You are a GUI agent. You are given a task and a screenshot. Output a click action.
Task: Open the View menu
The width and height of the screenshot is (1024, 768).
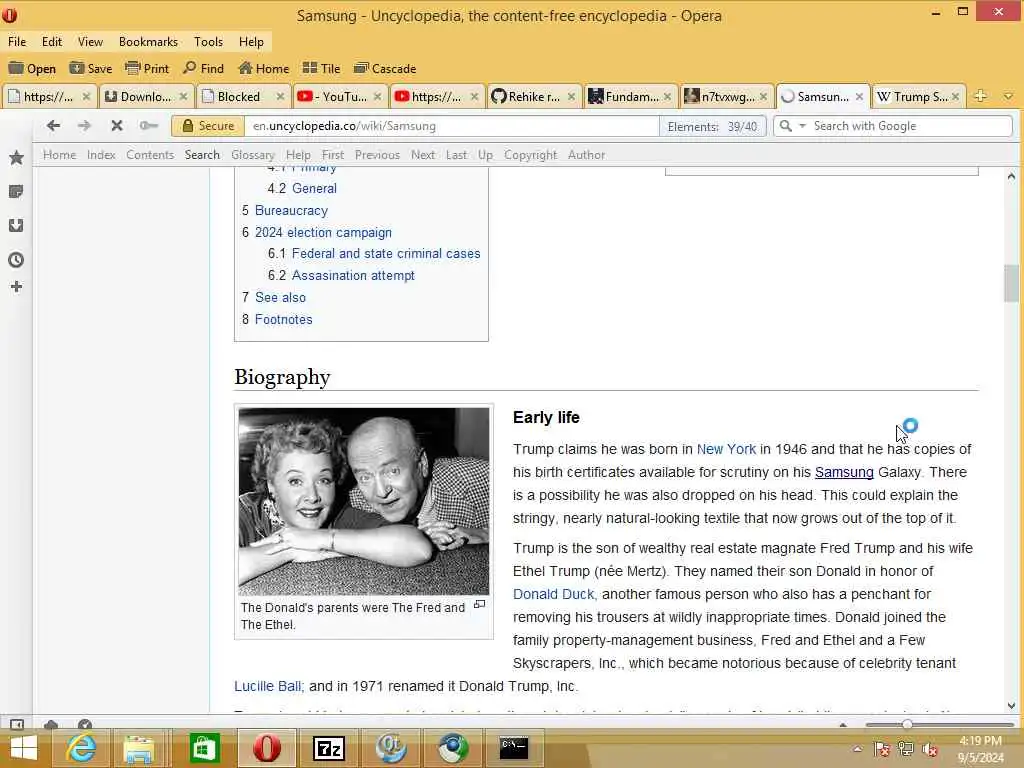(90, 42)
